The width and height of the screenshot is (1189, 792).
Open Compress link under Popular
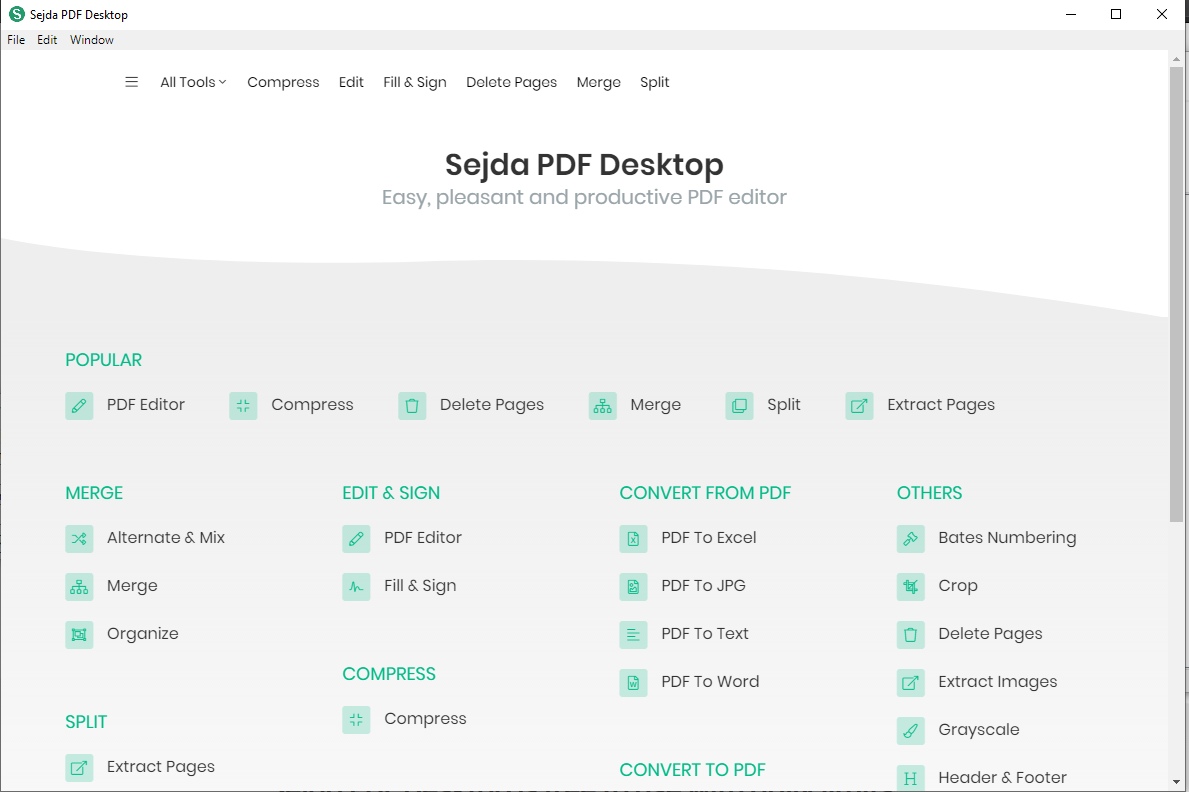tap(312, 405)
